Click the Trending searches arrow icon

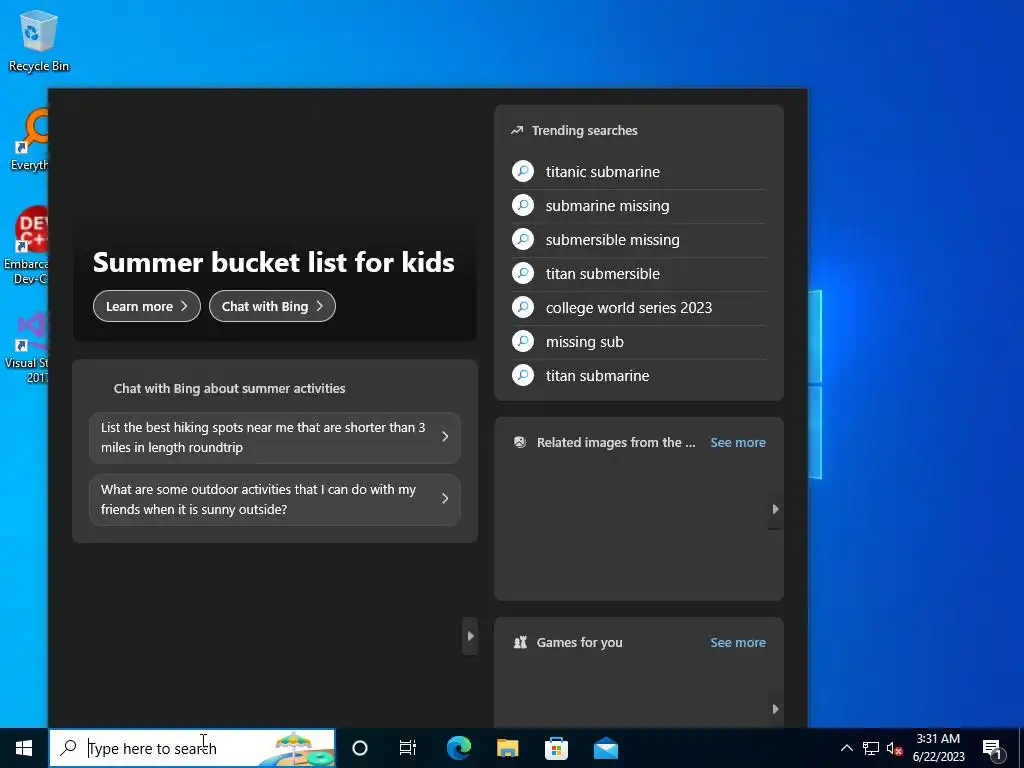pyautogui.click(x=517, y=130)
